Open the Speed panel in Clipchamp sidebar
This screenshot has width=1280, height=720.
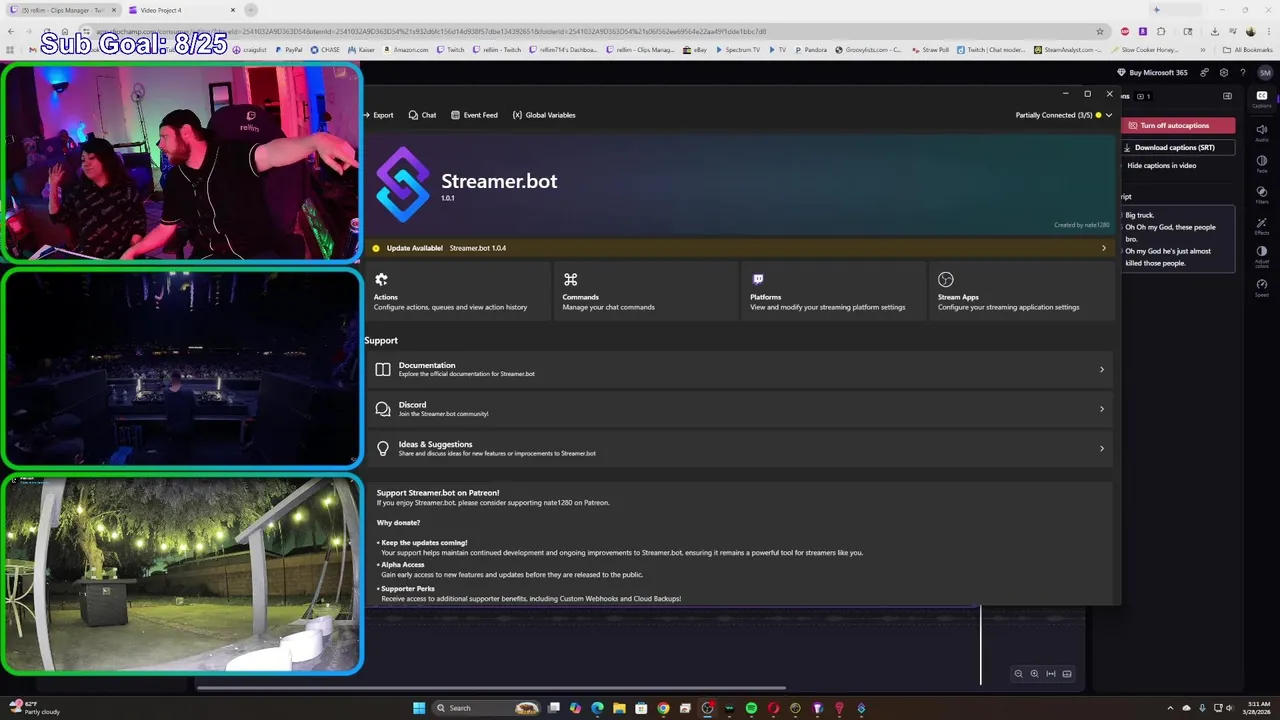(x=1262, y=288)
